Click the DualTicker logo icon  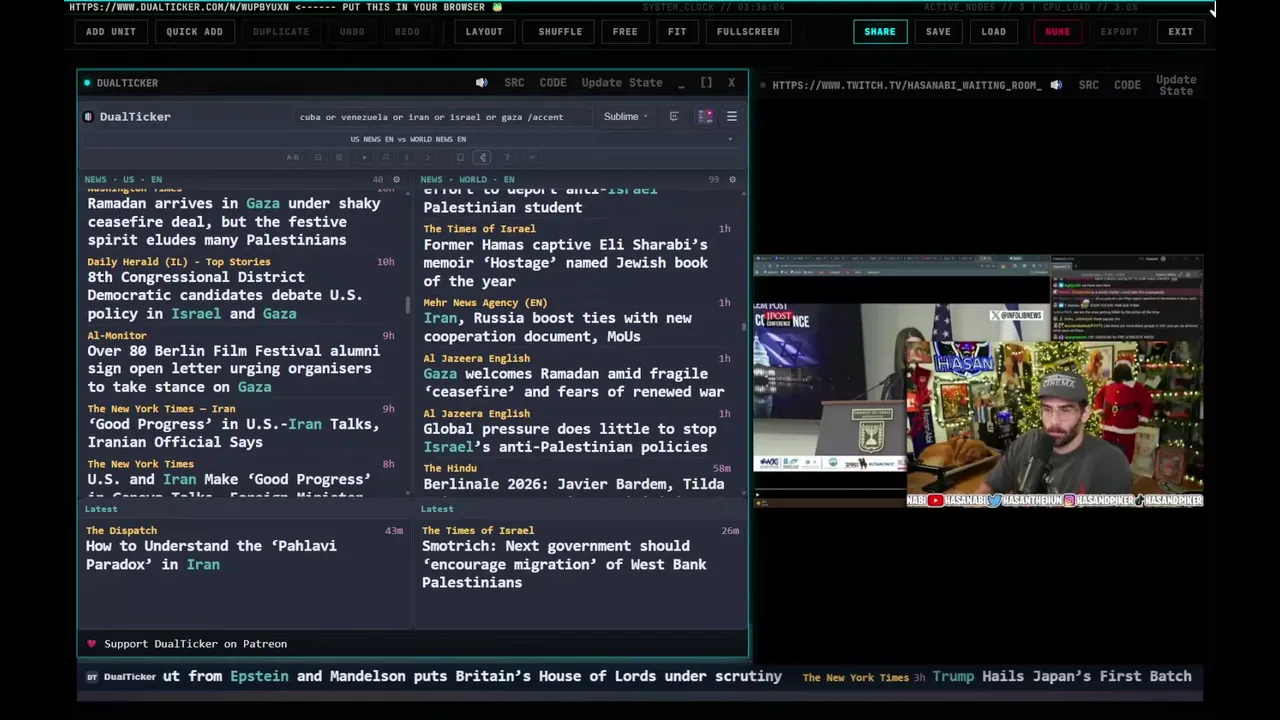[88, 117]
